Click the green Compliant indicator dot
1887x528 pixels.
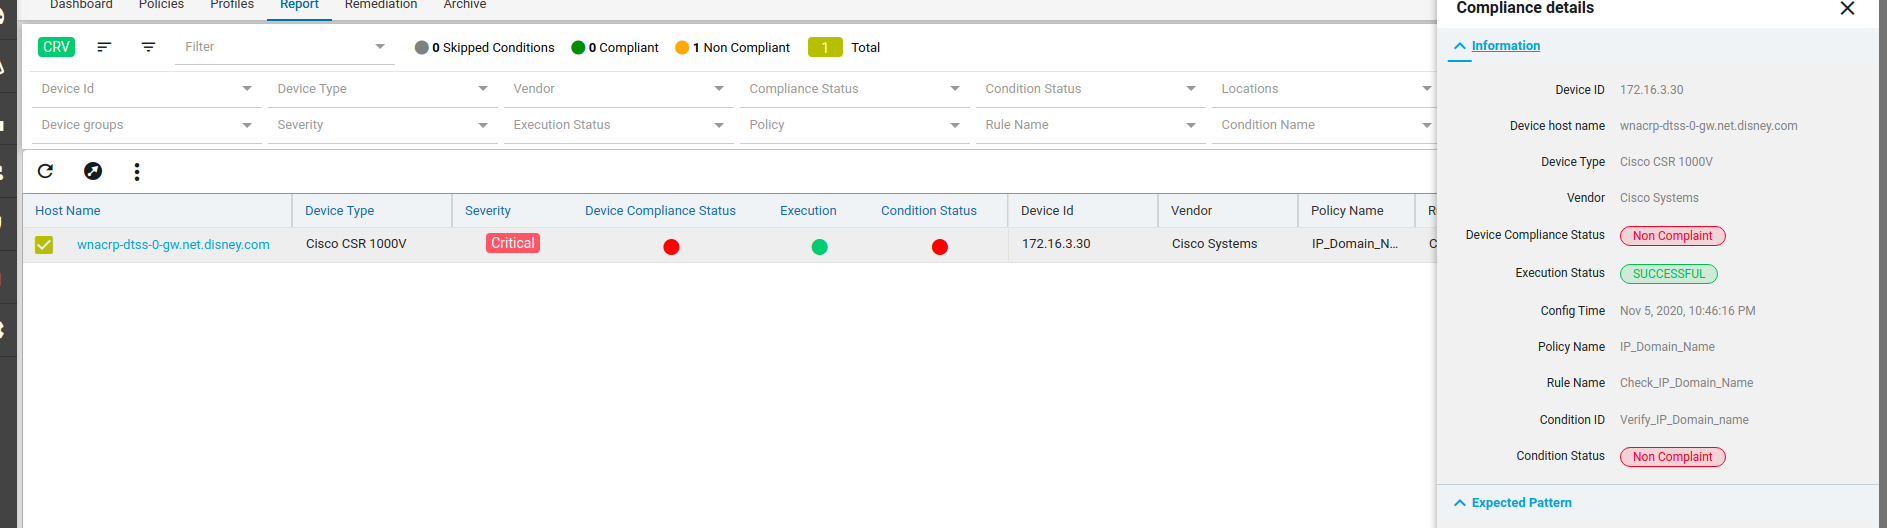pos(578,47)
